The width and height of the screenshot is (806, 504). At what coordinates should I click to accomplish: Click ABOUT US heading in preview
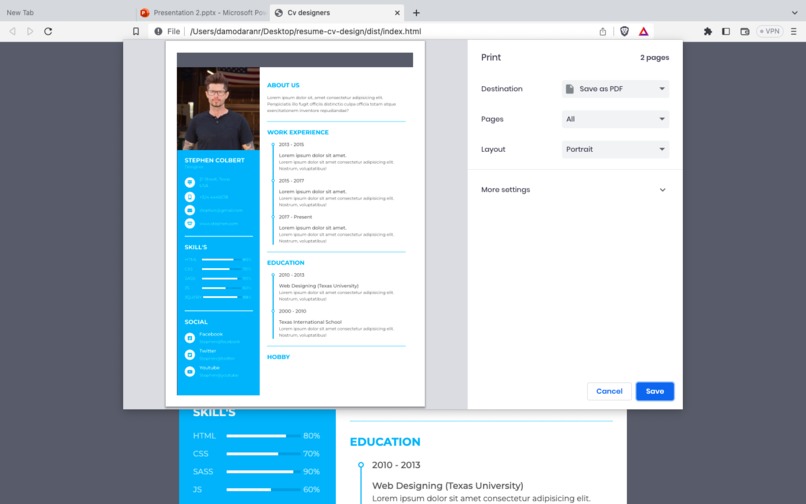(x=283, y=85)
